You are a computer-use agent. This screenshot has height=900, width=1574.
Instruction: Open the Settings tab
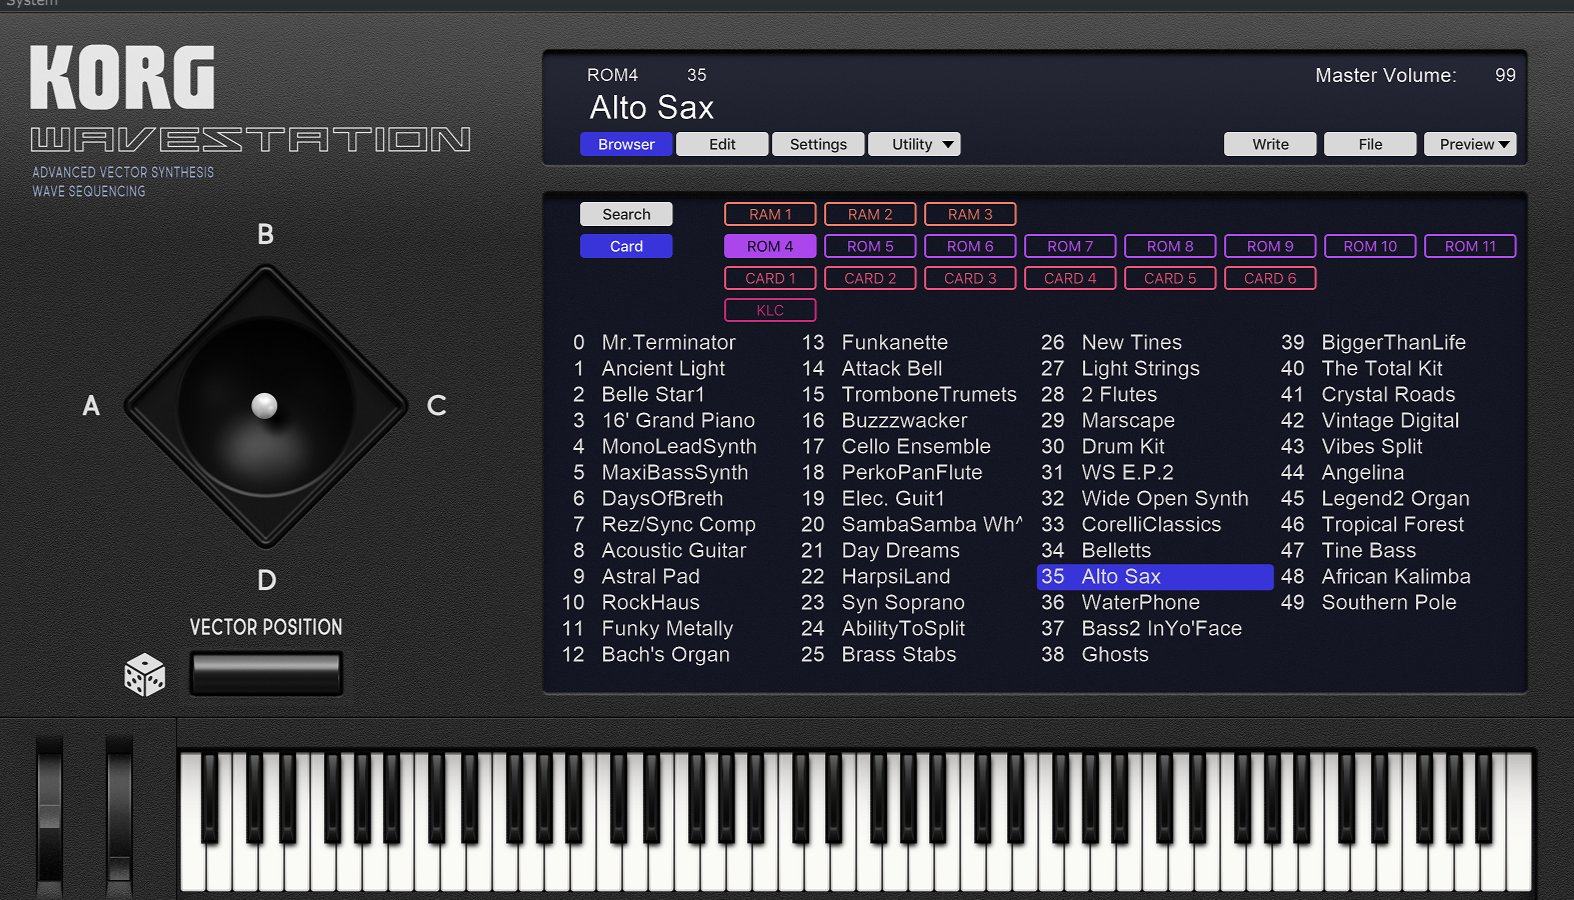tap(818, 144)
